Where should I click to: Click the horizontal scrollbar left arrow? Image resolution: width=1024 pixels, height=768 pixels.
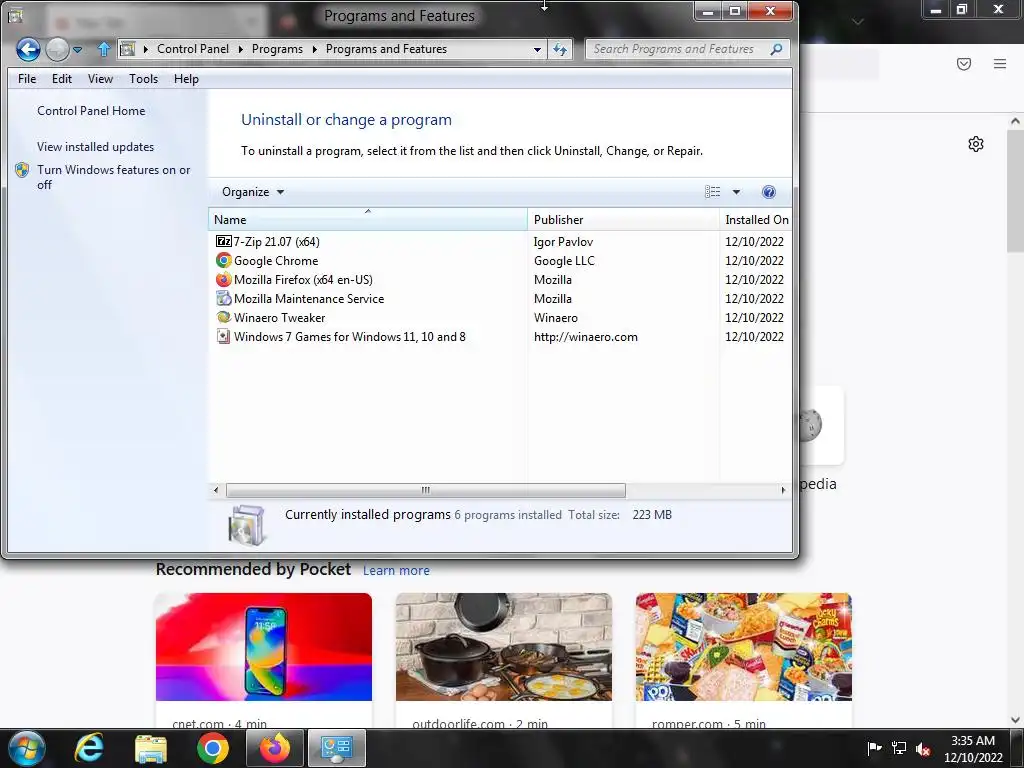[x=216, y=490]
